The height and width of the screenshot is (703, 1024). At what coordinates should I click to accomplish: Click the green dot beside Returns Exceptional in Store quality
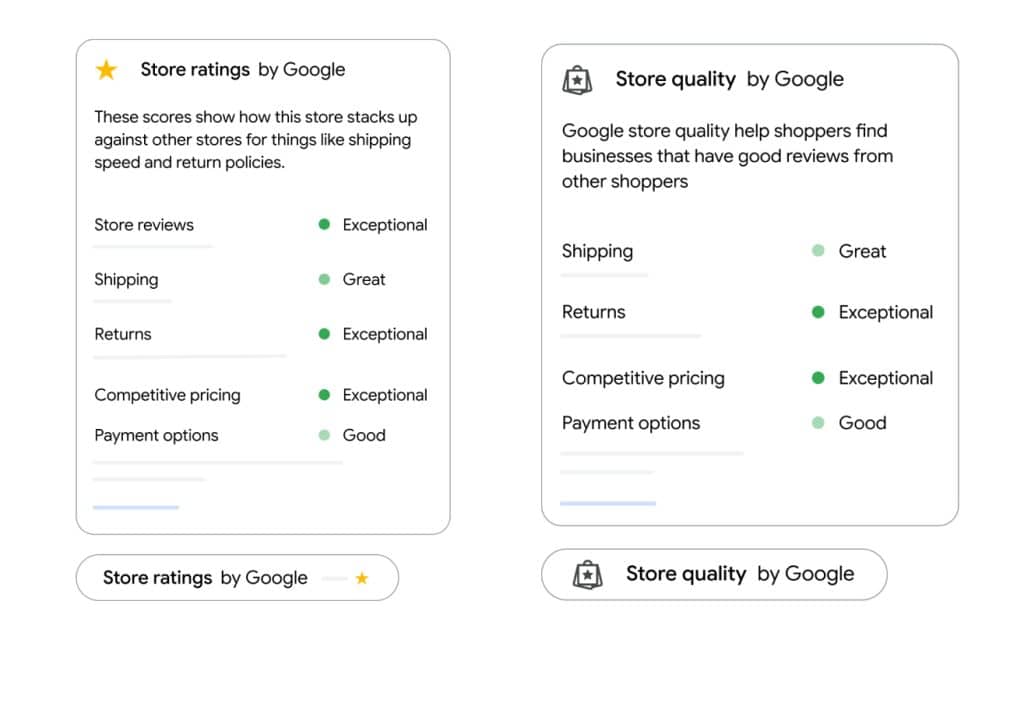(x=818, y=312)
